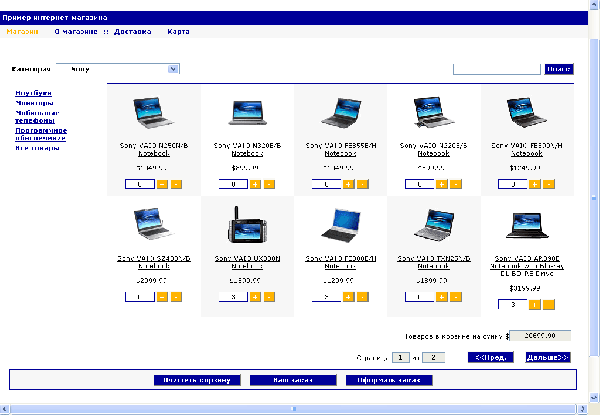This screenshot has width=600, height=415.
Task: Go to previous page with <<Пред.
Action: pyautogui.click(x=491, y=358)
